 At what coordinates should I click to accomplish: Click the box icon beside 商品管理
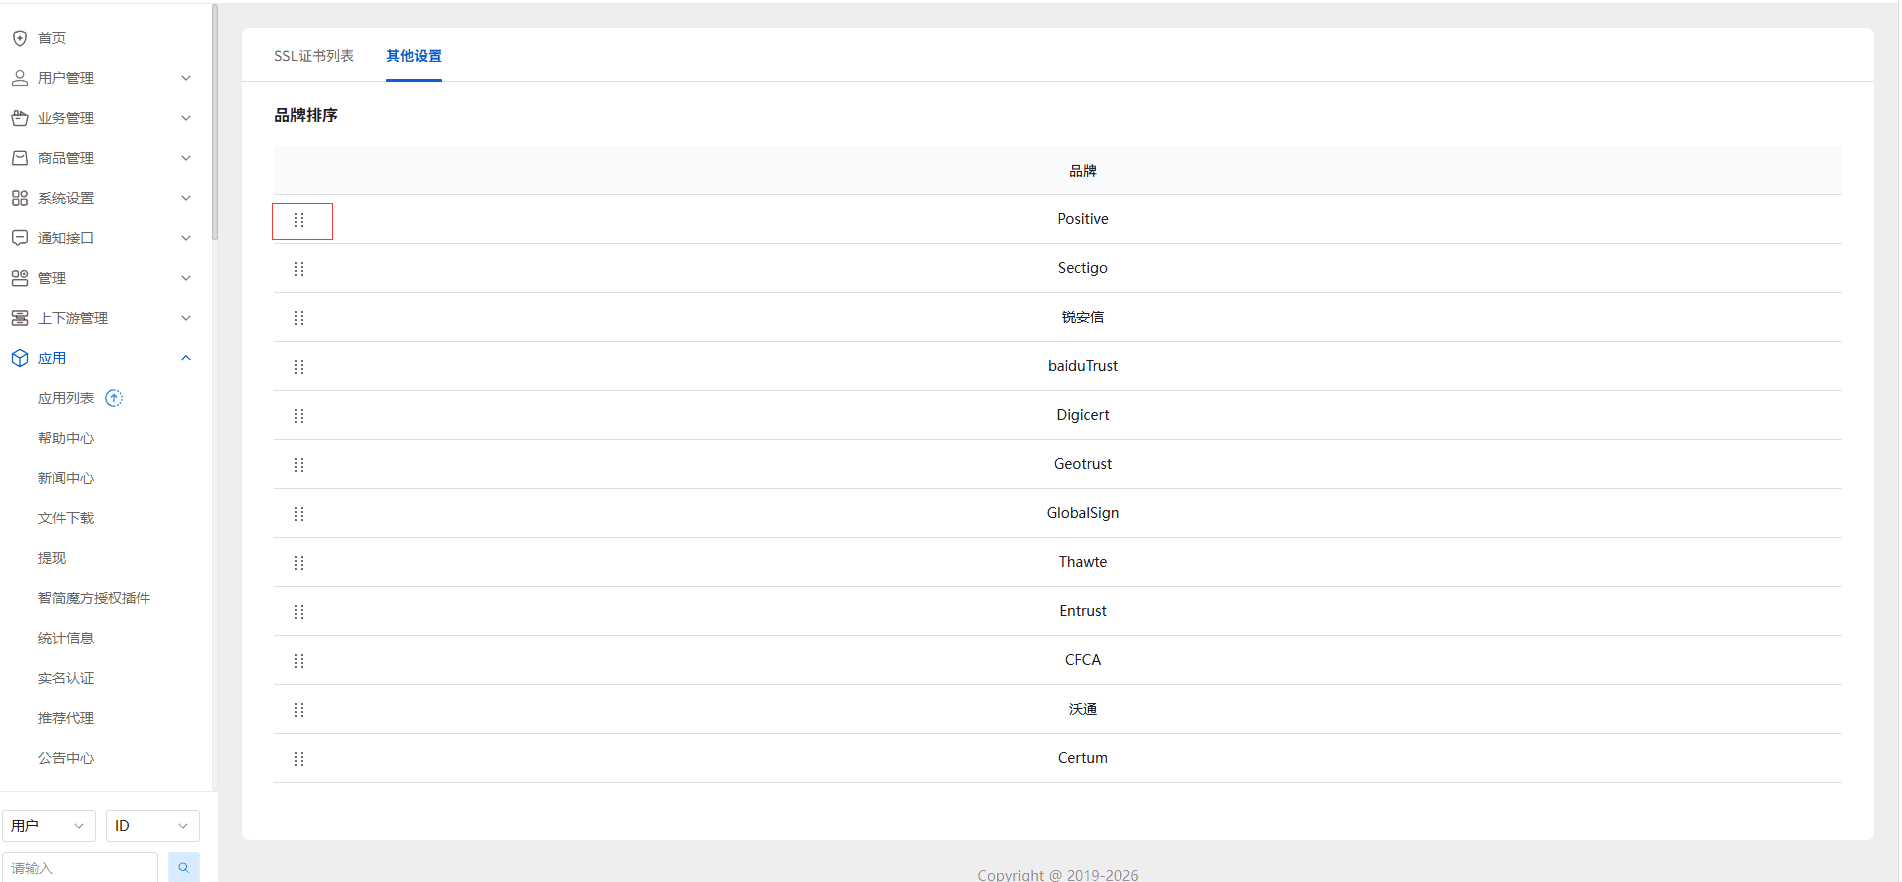coord(20,158)
